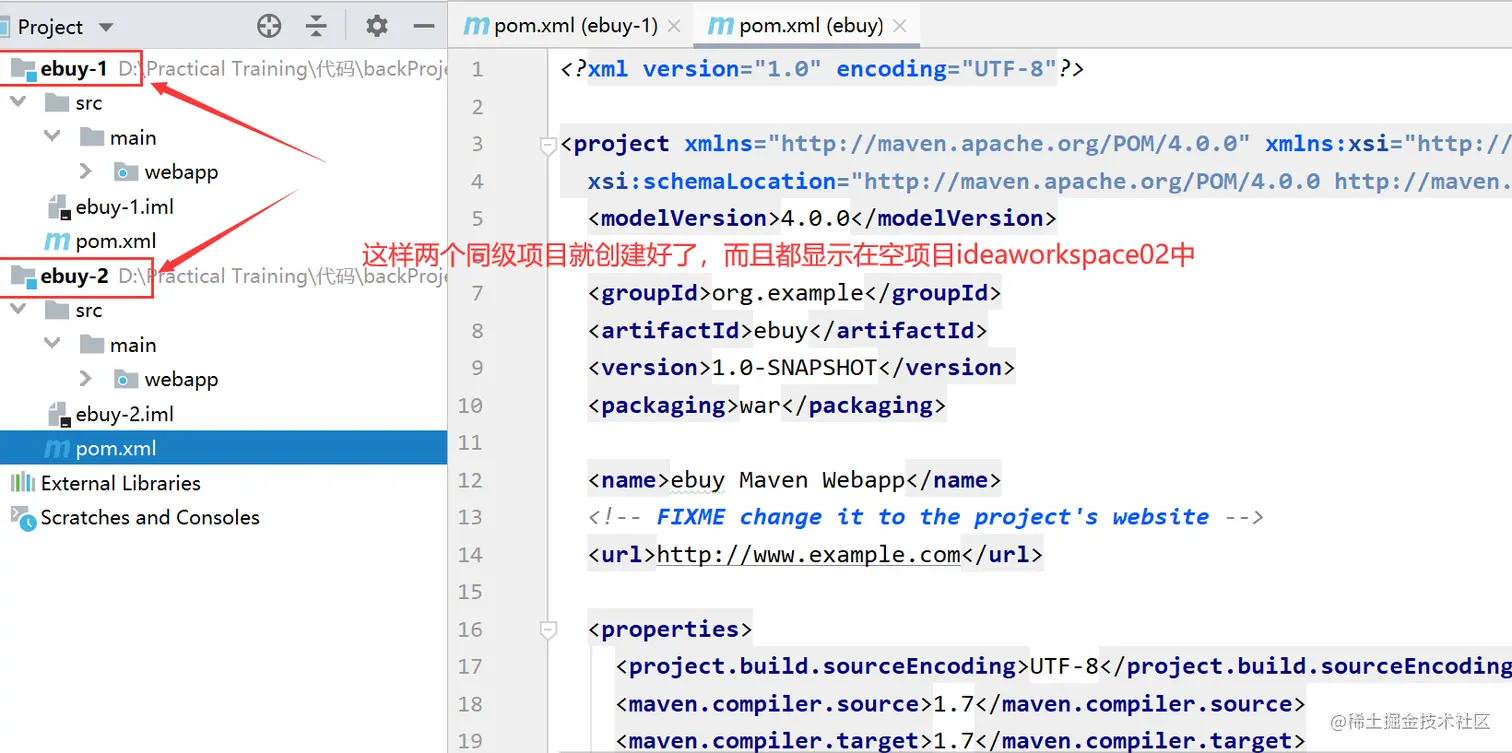Click the maven.compiler.source value 1.7
Screen dimensions: 1512x753
[954, 704]
